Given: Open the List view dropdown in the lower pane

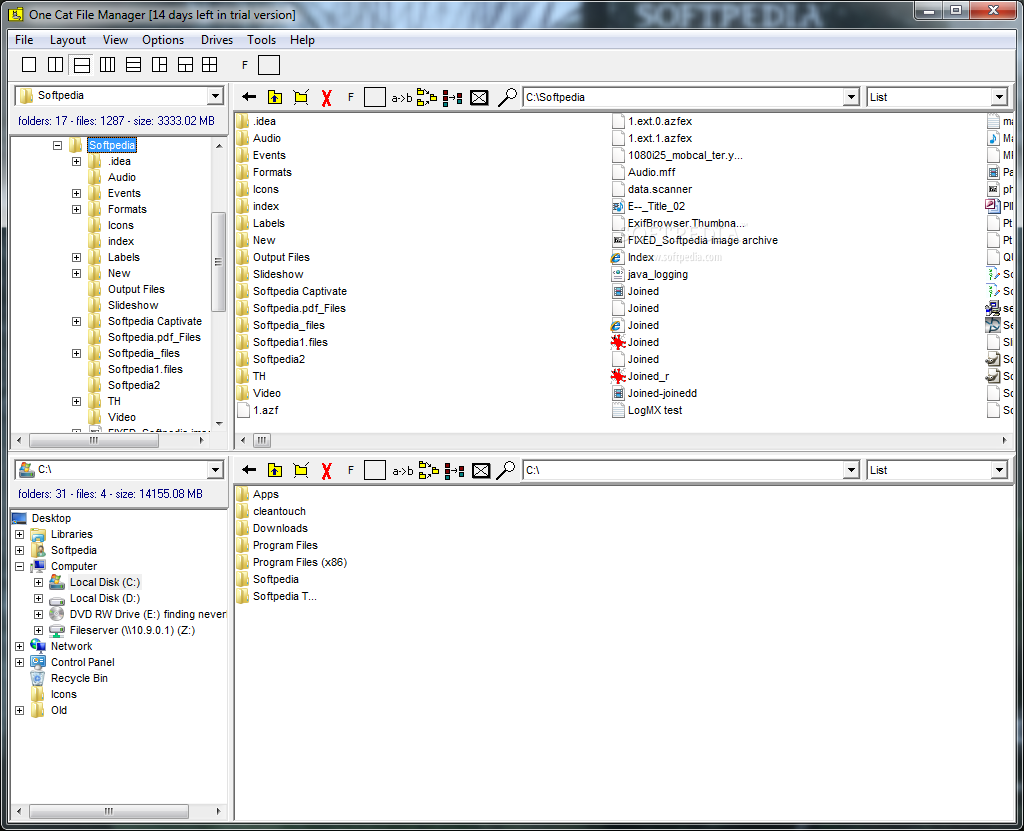Looking at the screenshot, I should 999,470.
